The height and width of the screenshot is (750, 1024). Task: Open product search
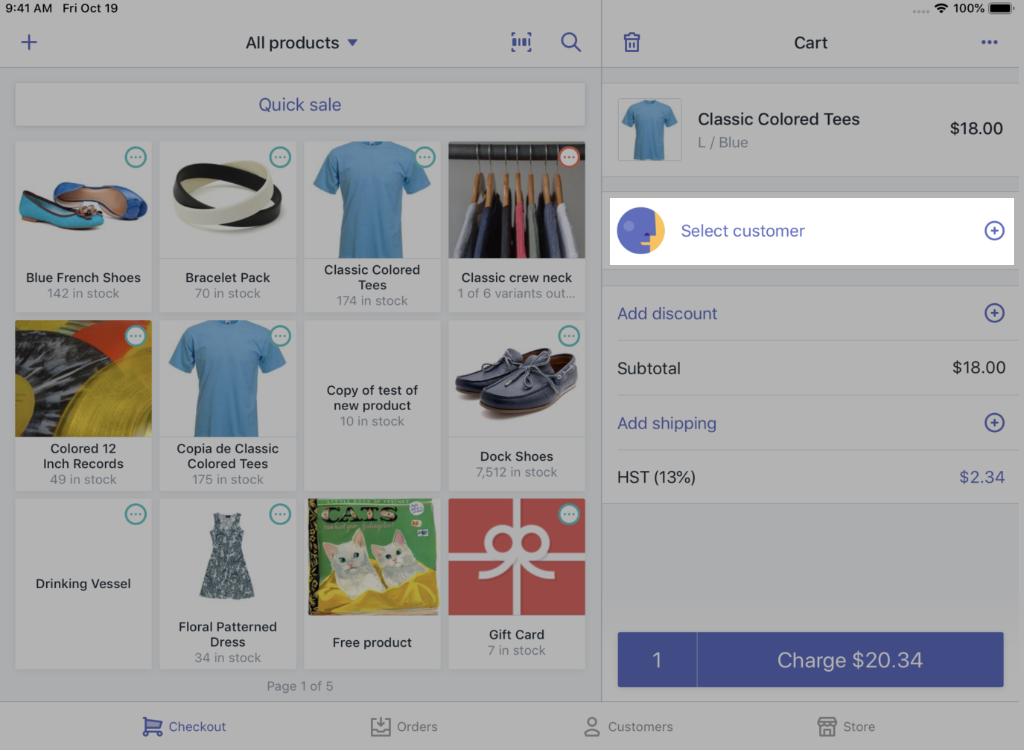tap(571, 42)
